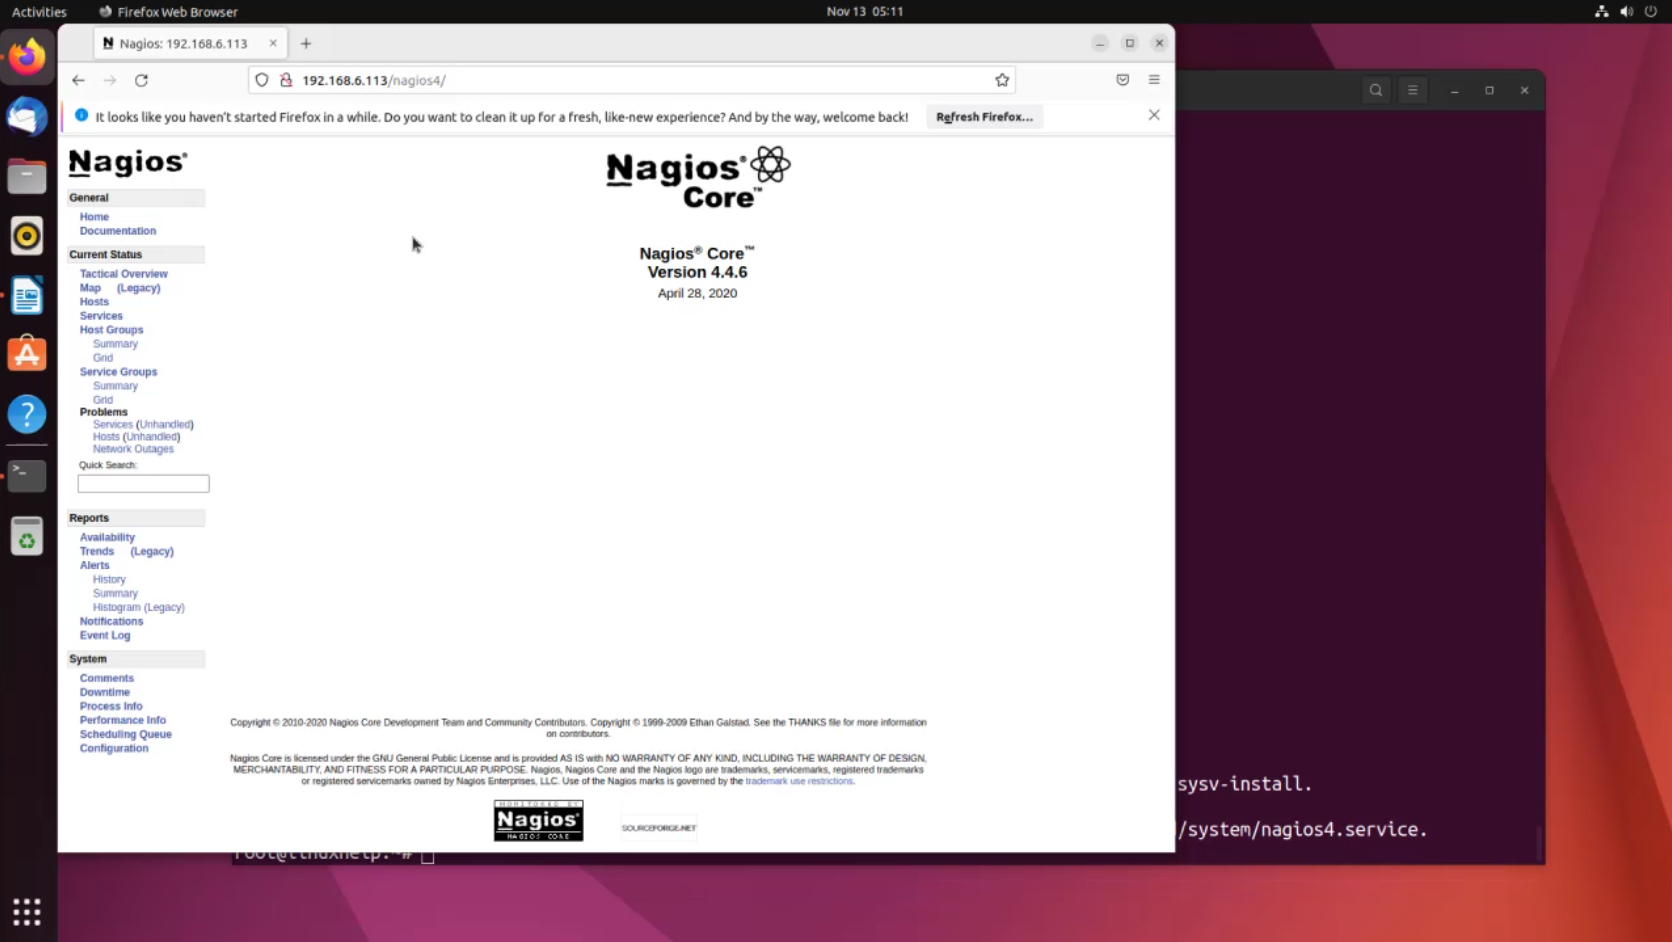Open a new tab with the plus button
Viewport: 1672px width, 942px height.
click(x=306, y=43)
